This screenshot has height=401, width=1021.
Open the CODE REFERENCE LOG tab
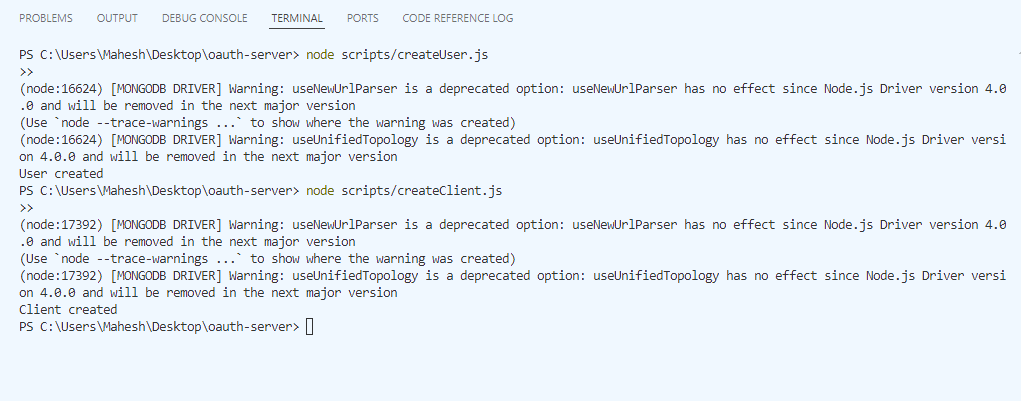point(456,19)
